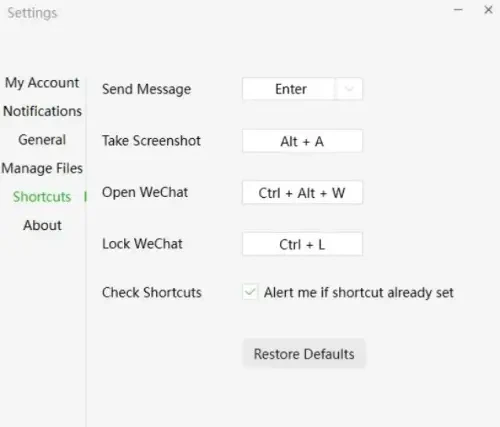This screenshot has height=427, width=500.
Task: Click the Alert me if shortcut already set label
Action: [x=359, y=293]
